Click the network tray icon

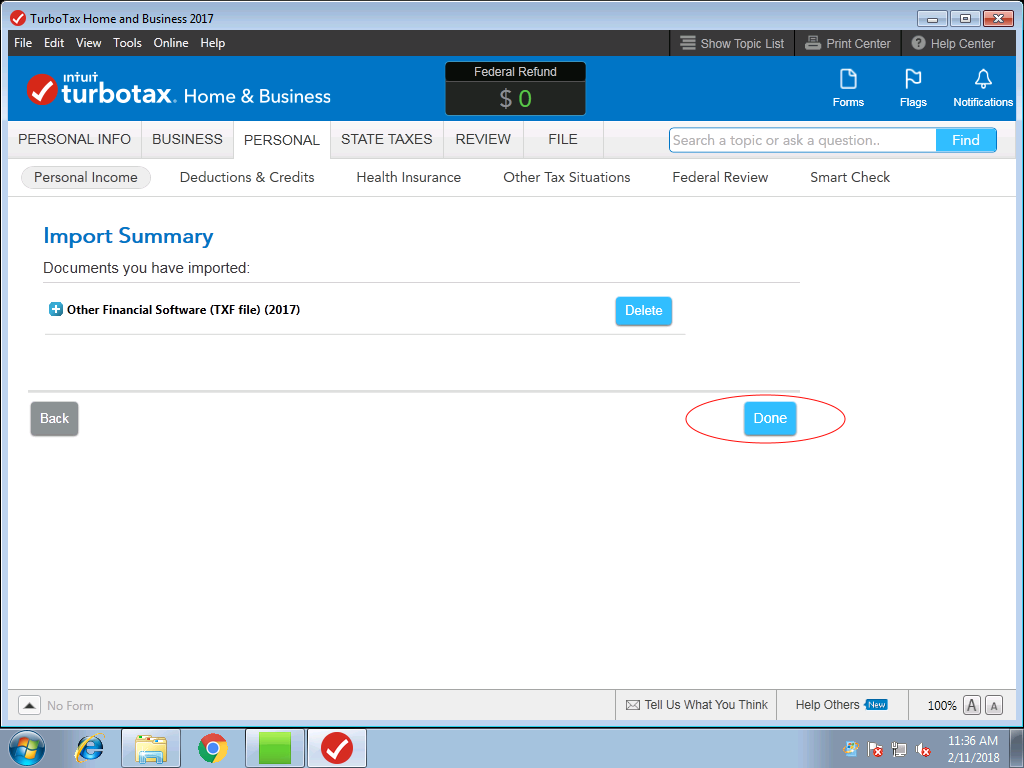[x=899, y=750]
